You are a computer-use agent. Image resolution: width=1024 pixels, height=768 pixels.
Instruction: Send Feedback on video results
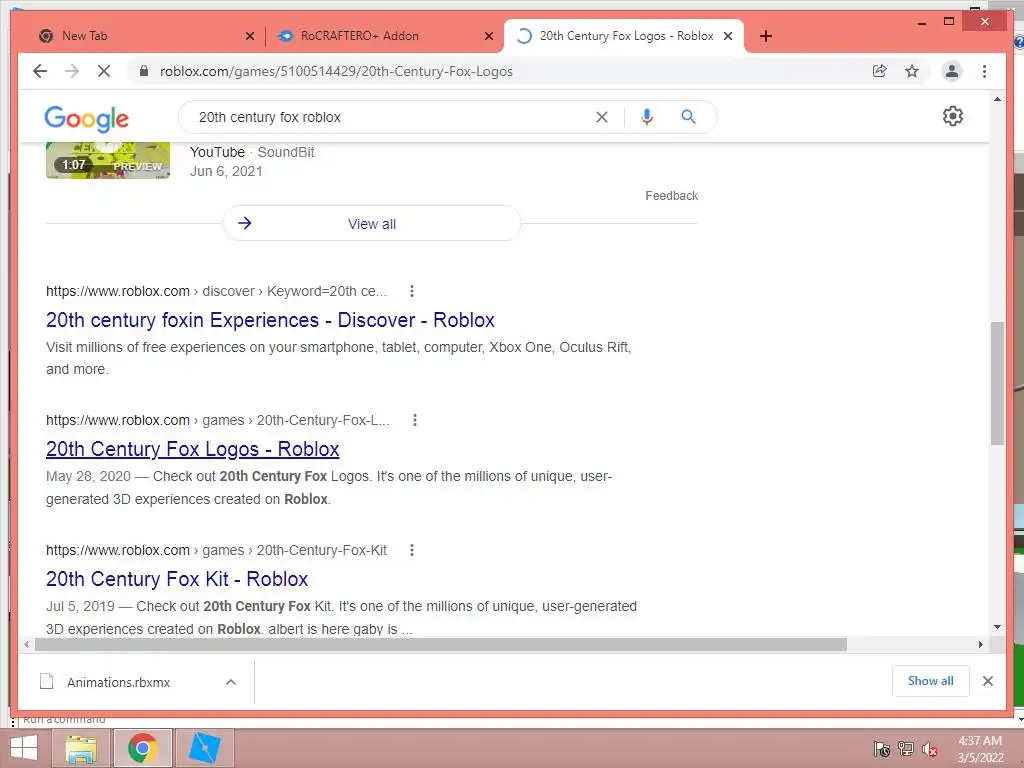[x=671, y=195]
